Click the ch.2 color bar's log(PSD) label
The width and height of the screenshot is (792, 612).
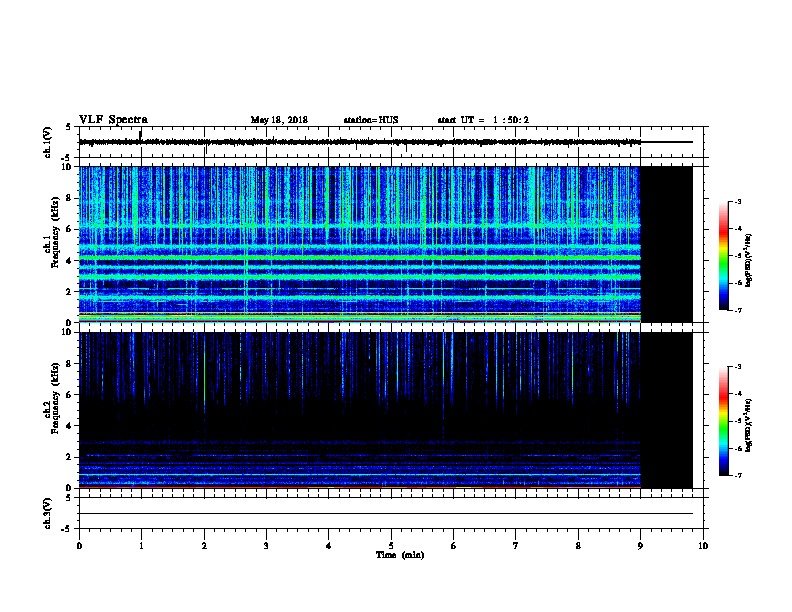(749, 425)
